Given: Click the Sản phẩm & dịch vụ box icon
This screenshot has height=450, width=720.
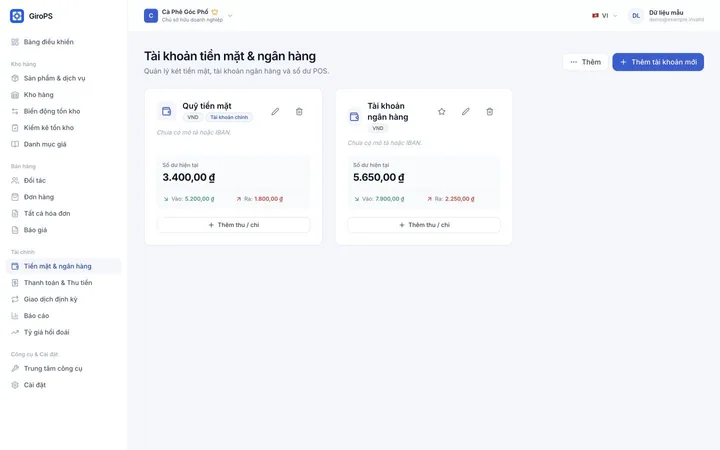Looking at the screenshot, I should pos(15,78).
